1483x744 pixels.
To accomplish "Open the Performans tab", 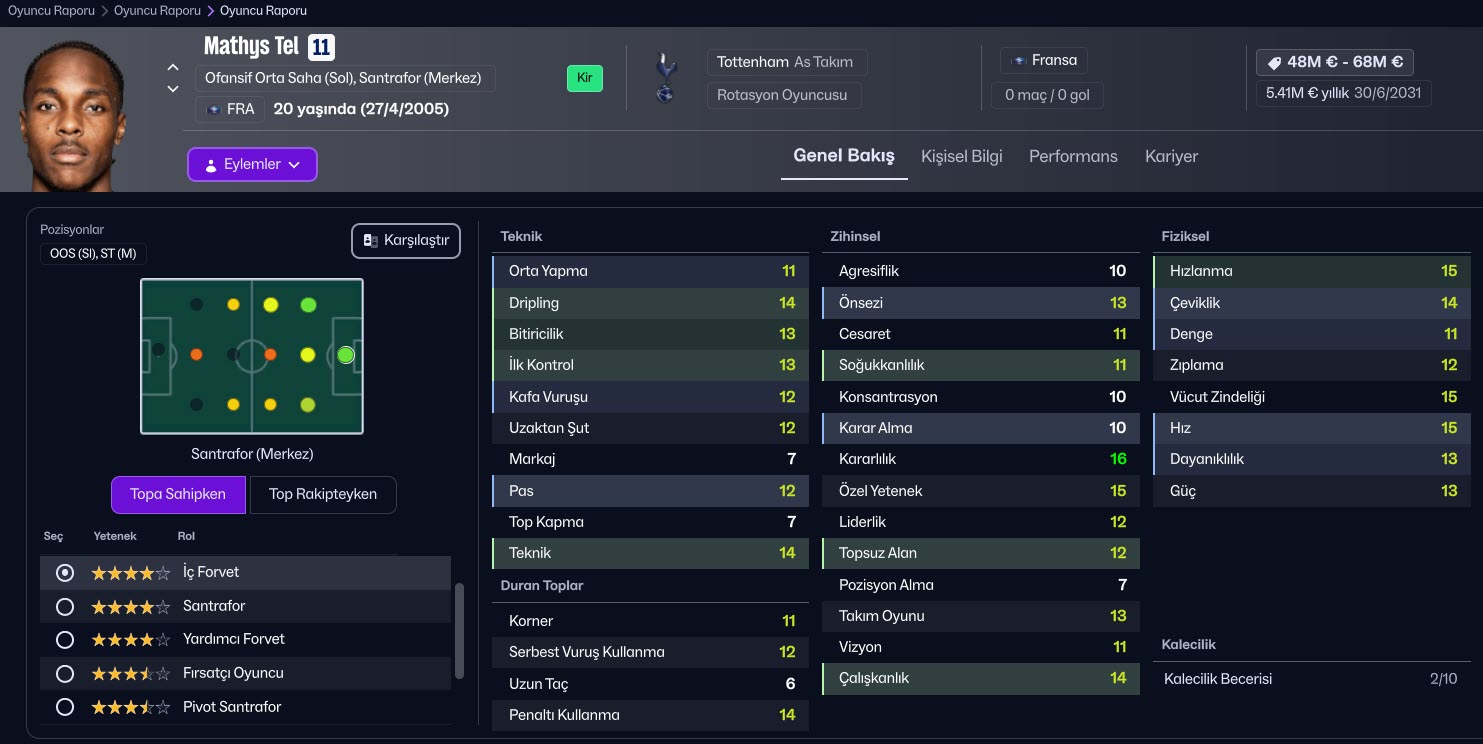I will [1073, 156].
